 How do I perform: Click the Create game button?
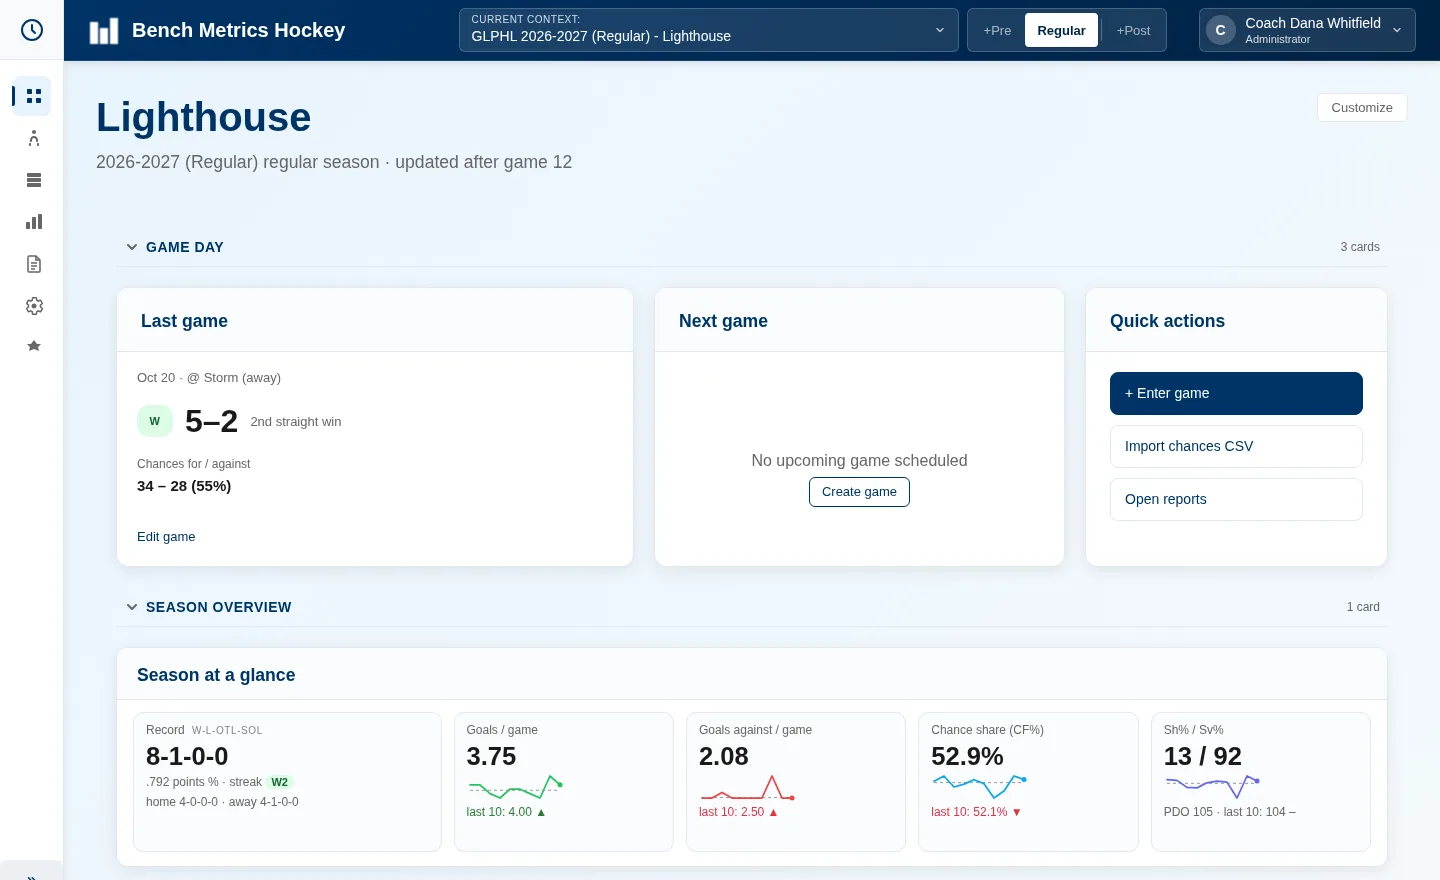point(859,492)
